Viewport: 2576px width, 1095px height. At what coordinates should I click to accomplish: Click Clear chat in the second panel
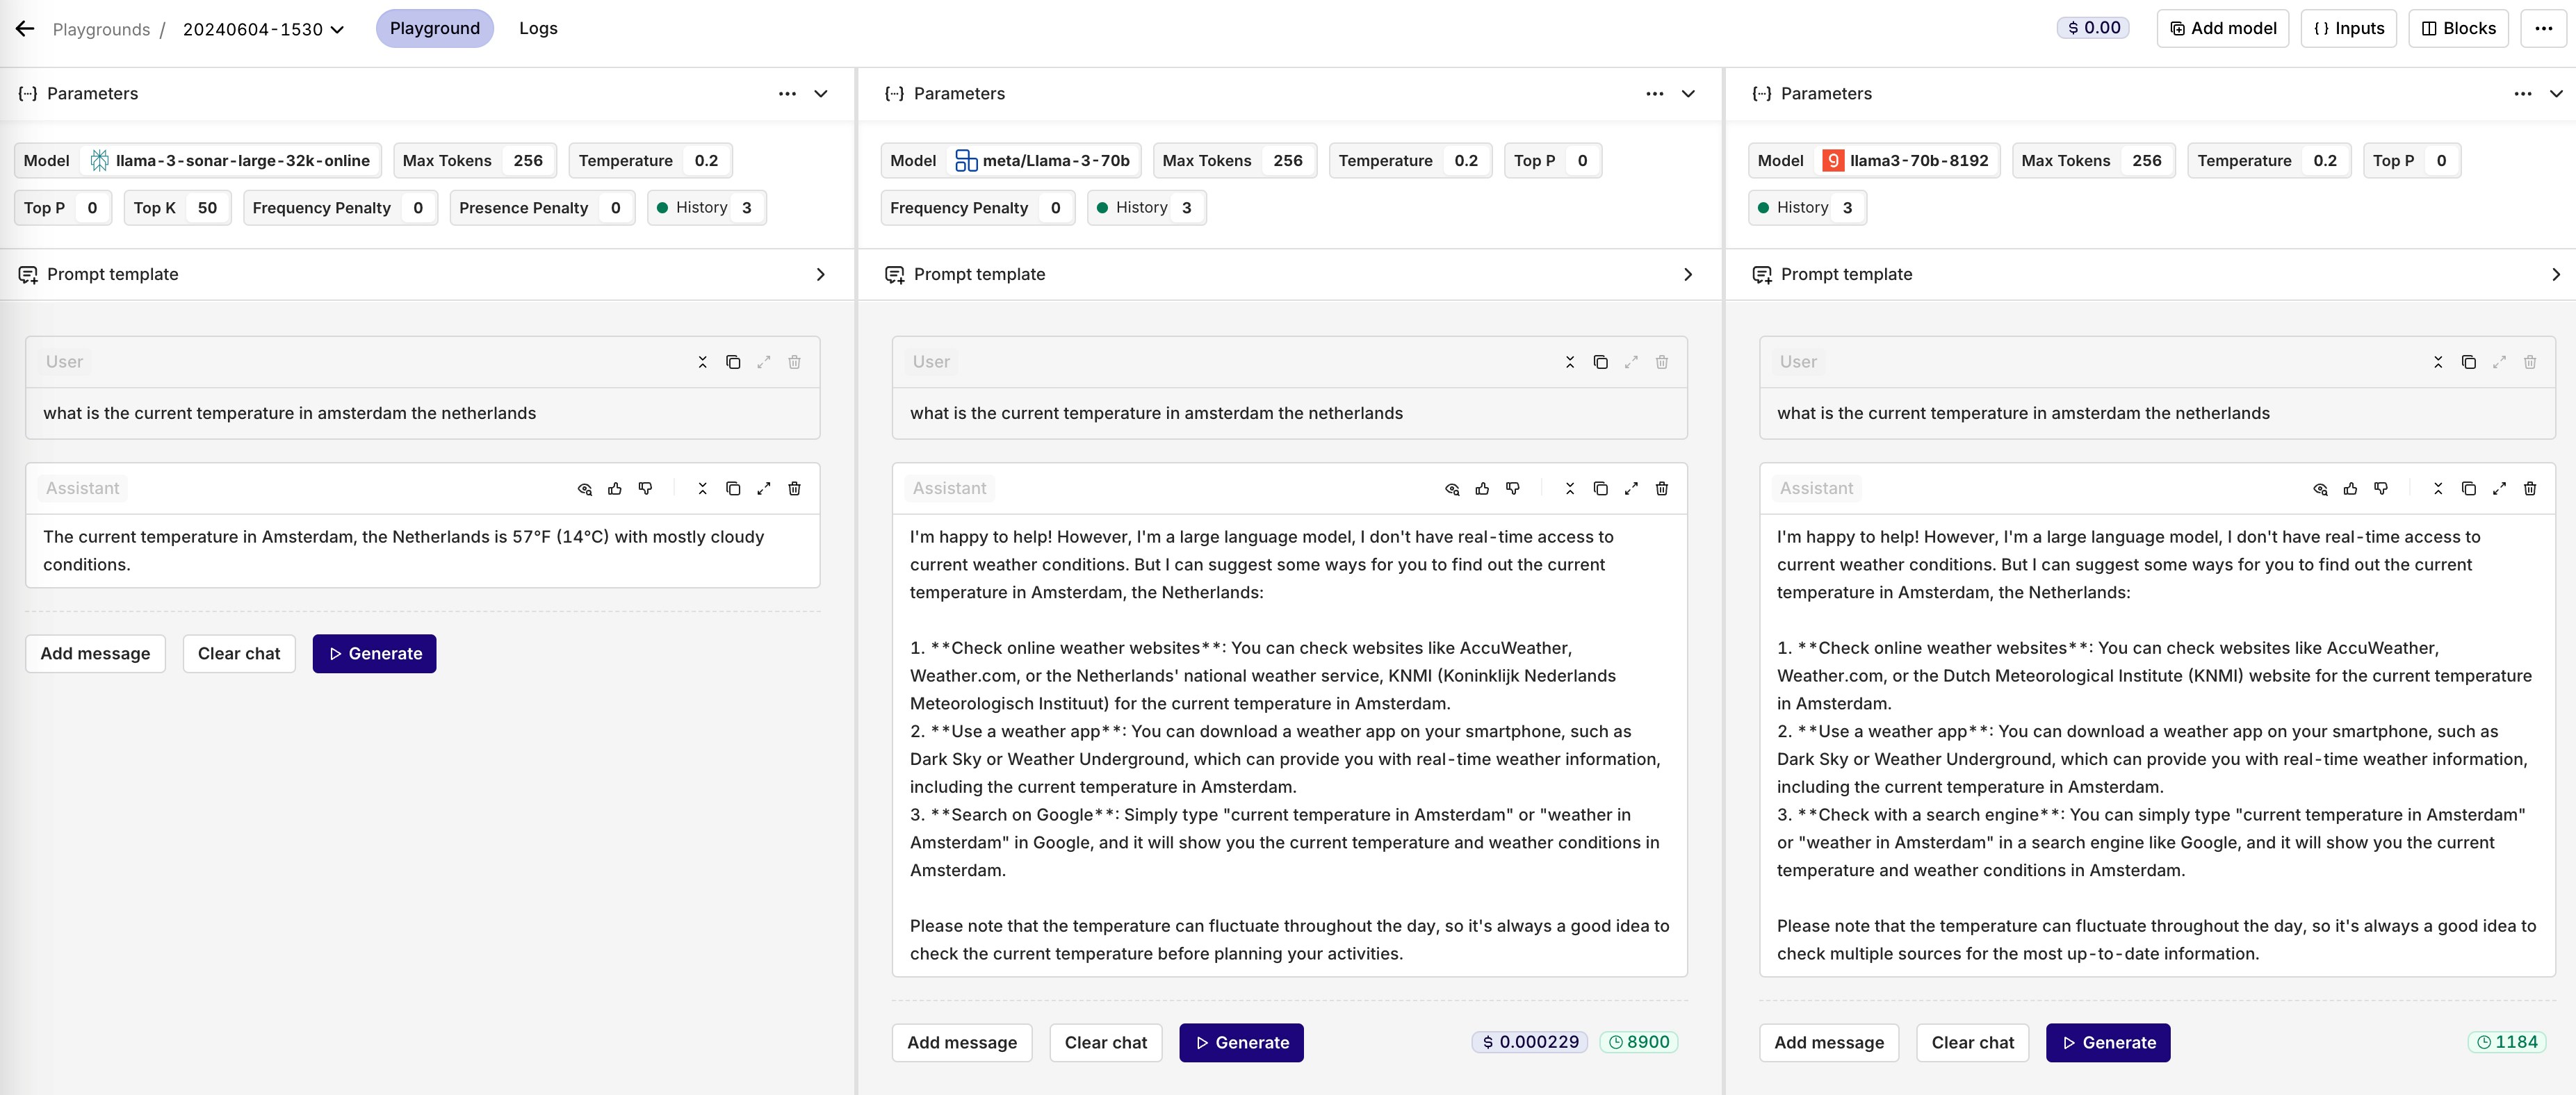point(1105,1043)
